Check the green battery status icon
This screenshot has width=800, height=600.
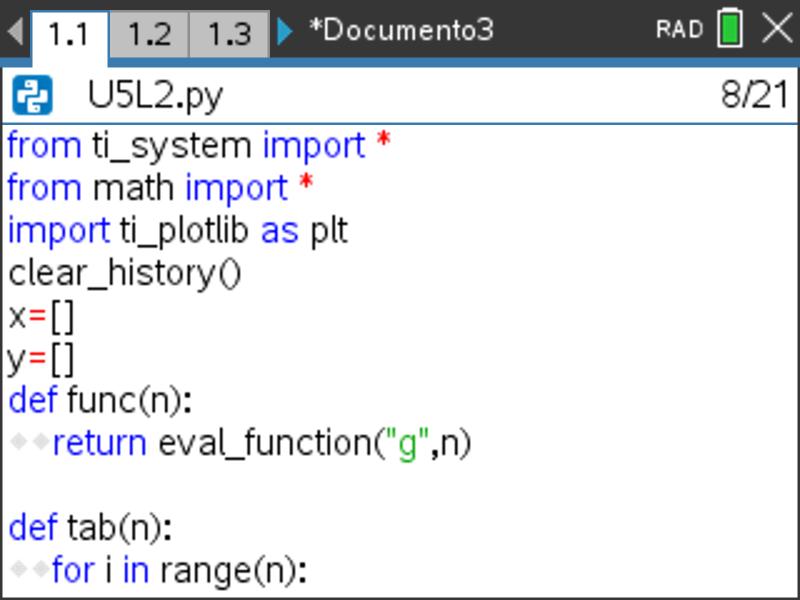tap(730, 30)
